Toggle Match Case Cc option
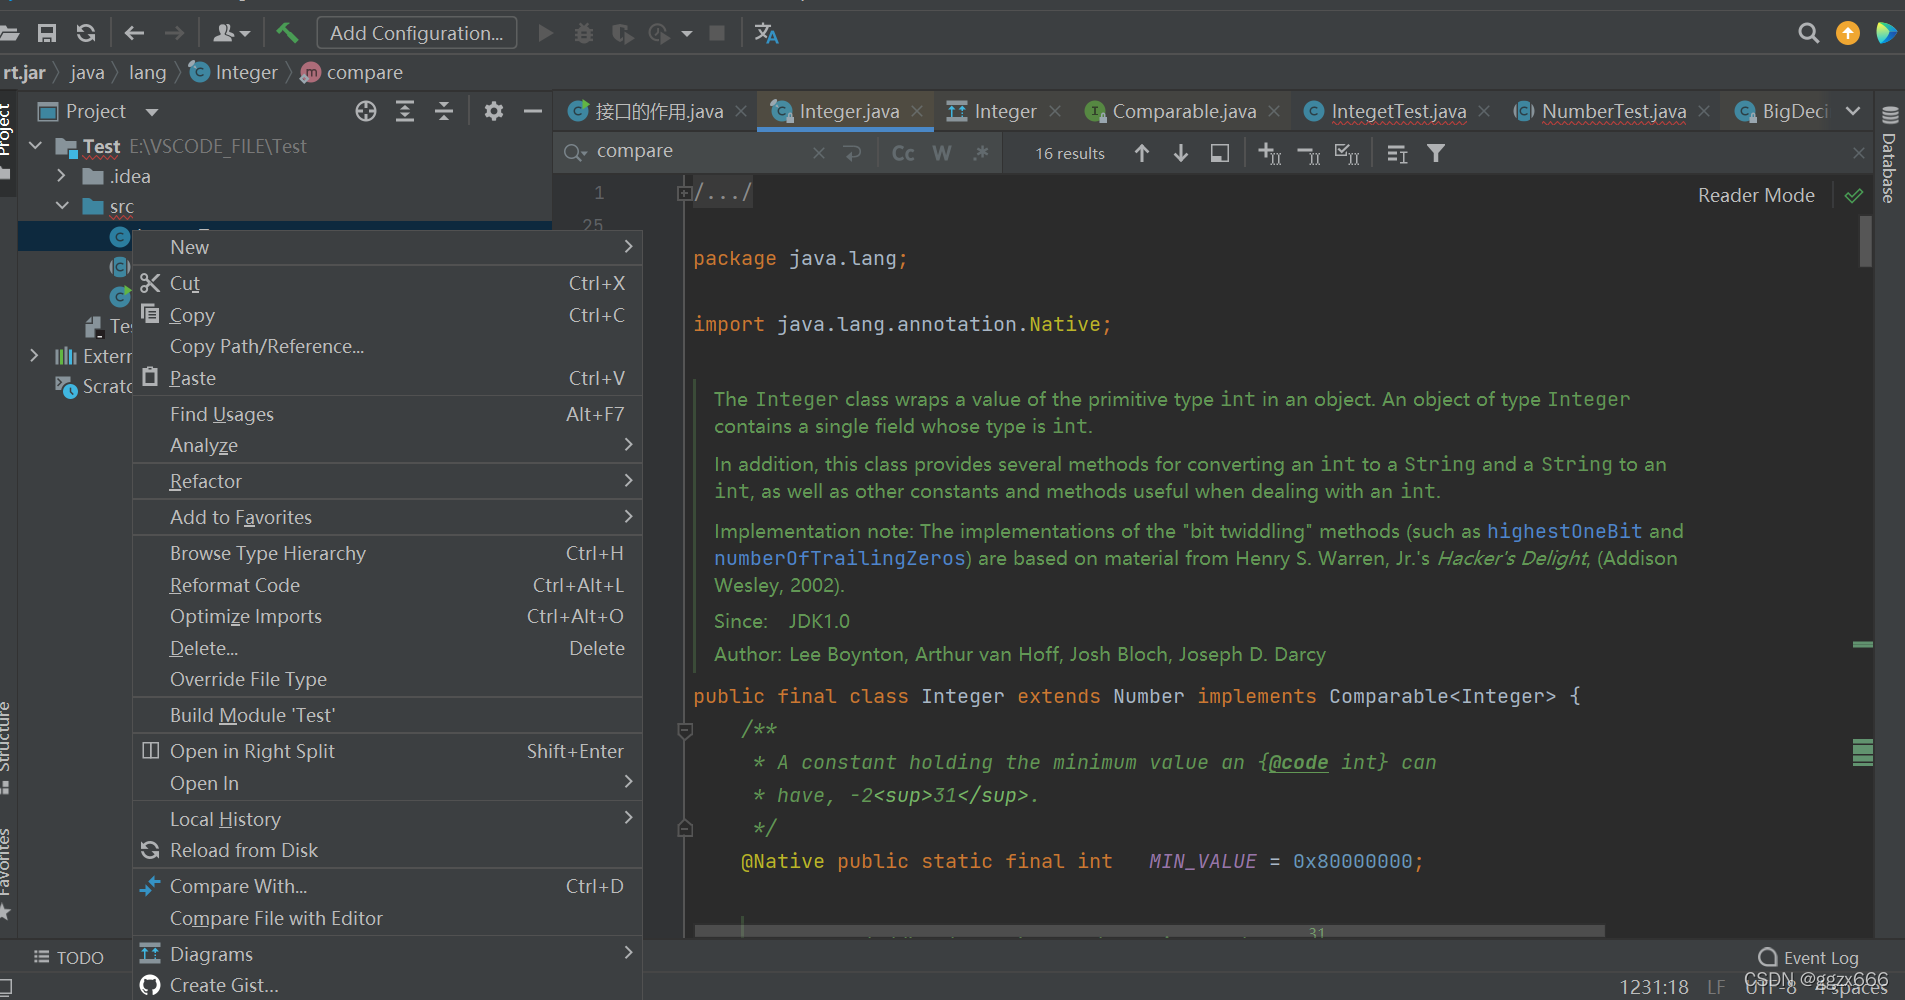 pos(903,153)
